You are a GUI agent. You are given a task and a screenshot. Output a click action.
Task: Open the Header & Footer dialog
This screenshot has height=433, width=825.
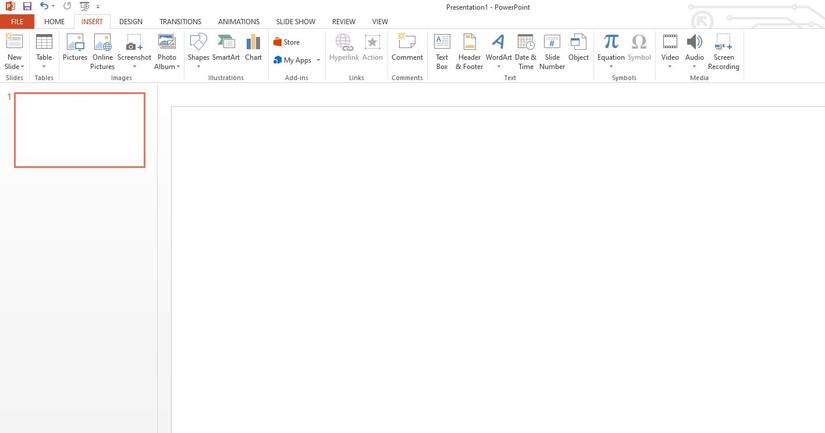469,52
